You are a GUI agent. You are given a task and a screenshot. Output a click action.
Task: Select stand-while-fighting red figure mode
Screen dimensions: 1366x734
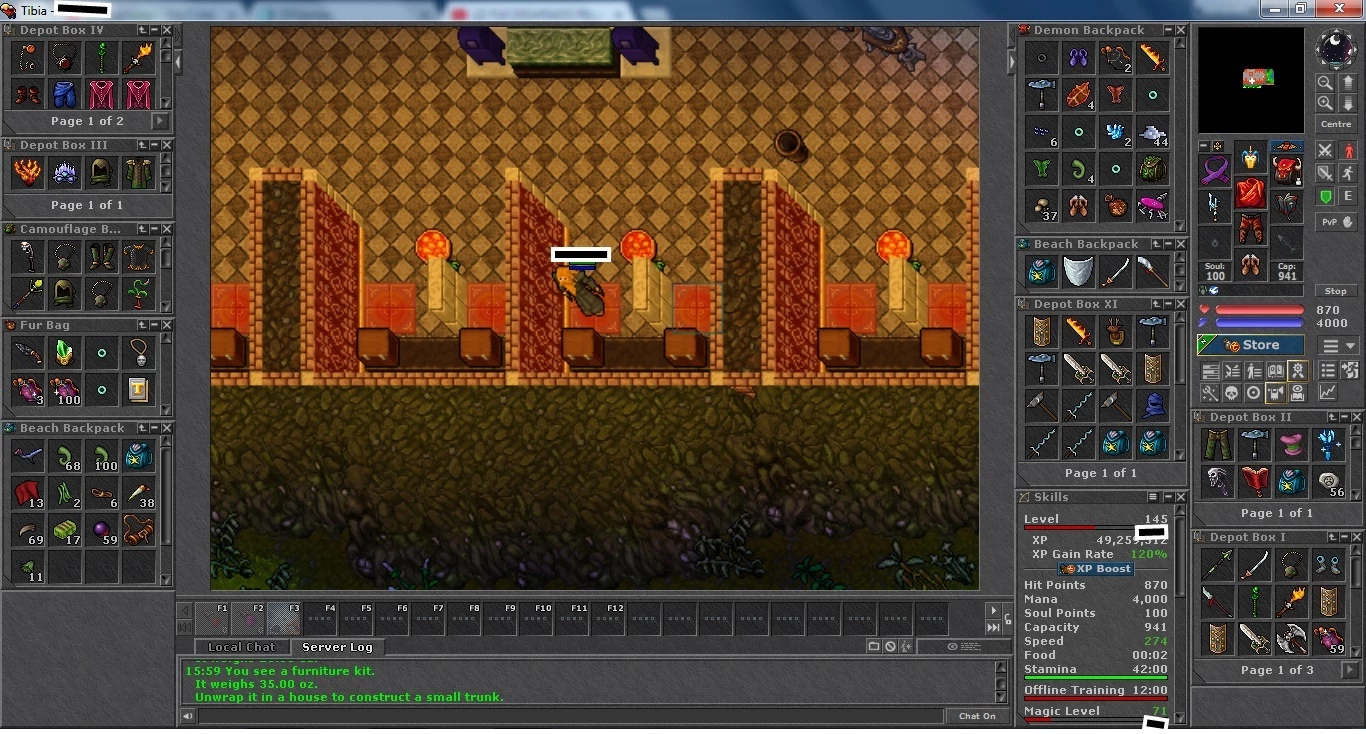1348,151
